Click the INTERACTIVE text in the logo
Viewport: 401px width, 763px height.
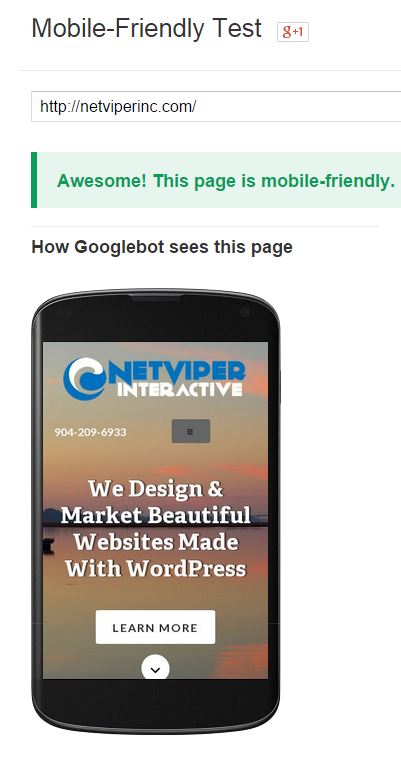pyautogui.click(x=180, y=390)
